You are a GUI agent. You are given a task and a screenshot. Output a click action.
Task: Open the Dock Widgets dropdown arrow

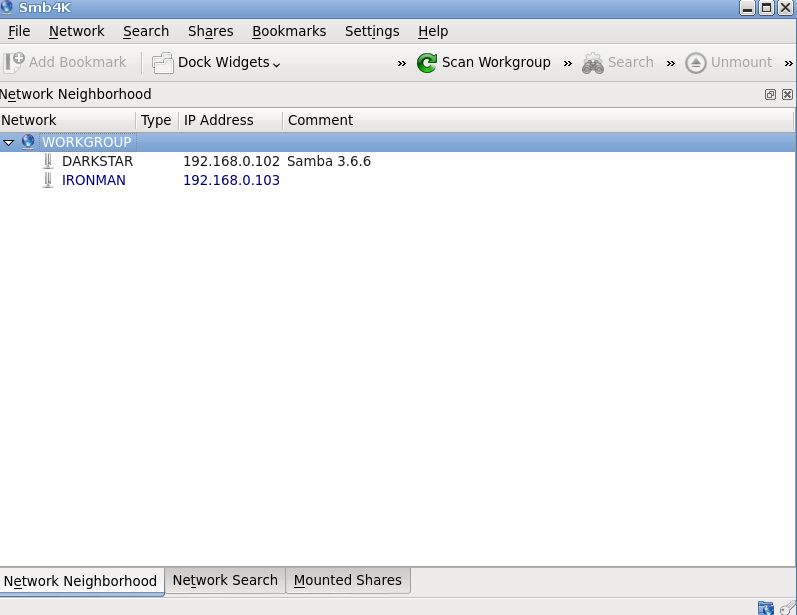tap(277, 65)
